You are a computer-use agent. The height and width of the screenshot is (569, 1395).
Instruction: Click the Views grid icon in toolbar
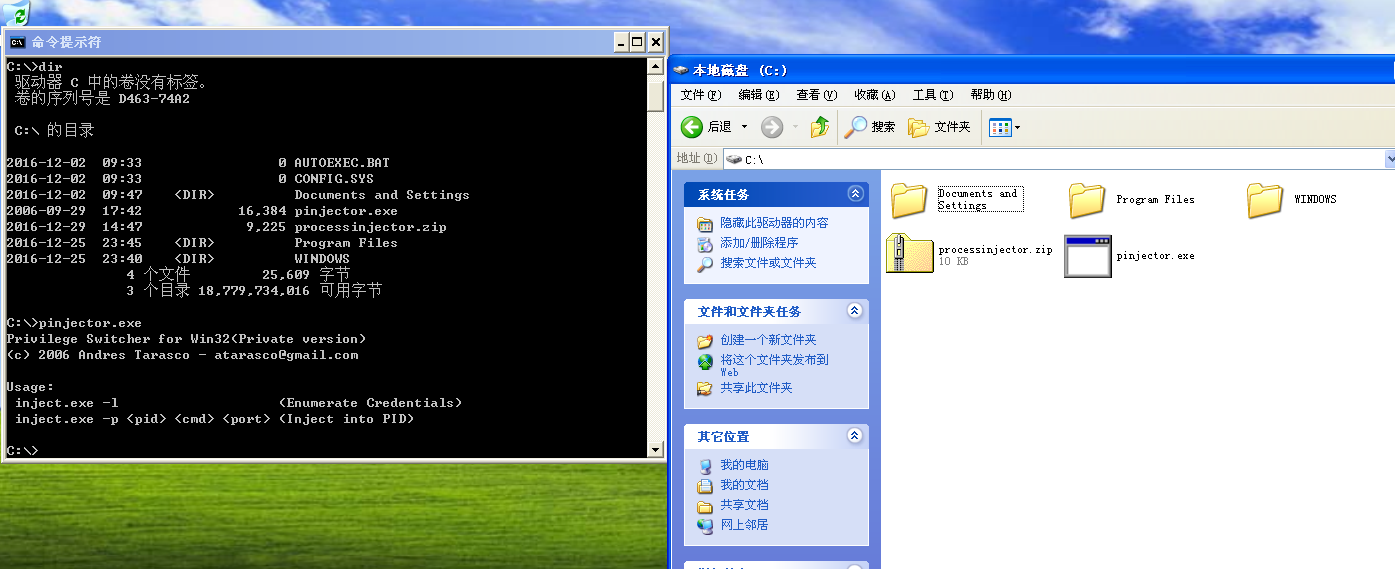(1000, 127)
